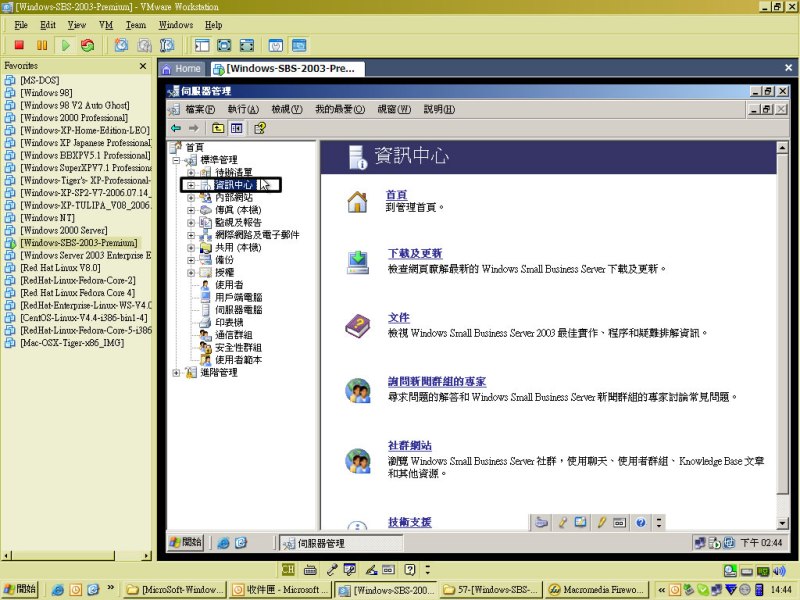
Task: Select [Red Hat Linux V8.0] in Favorites
Action: tap(60, 268)
